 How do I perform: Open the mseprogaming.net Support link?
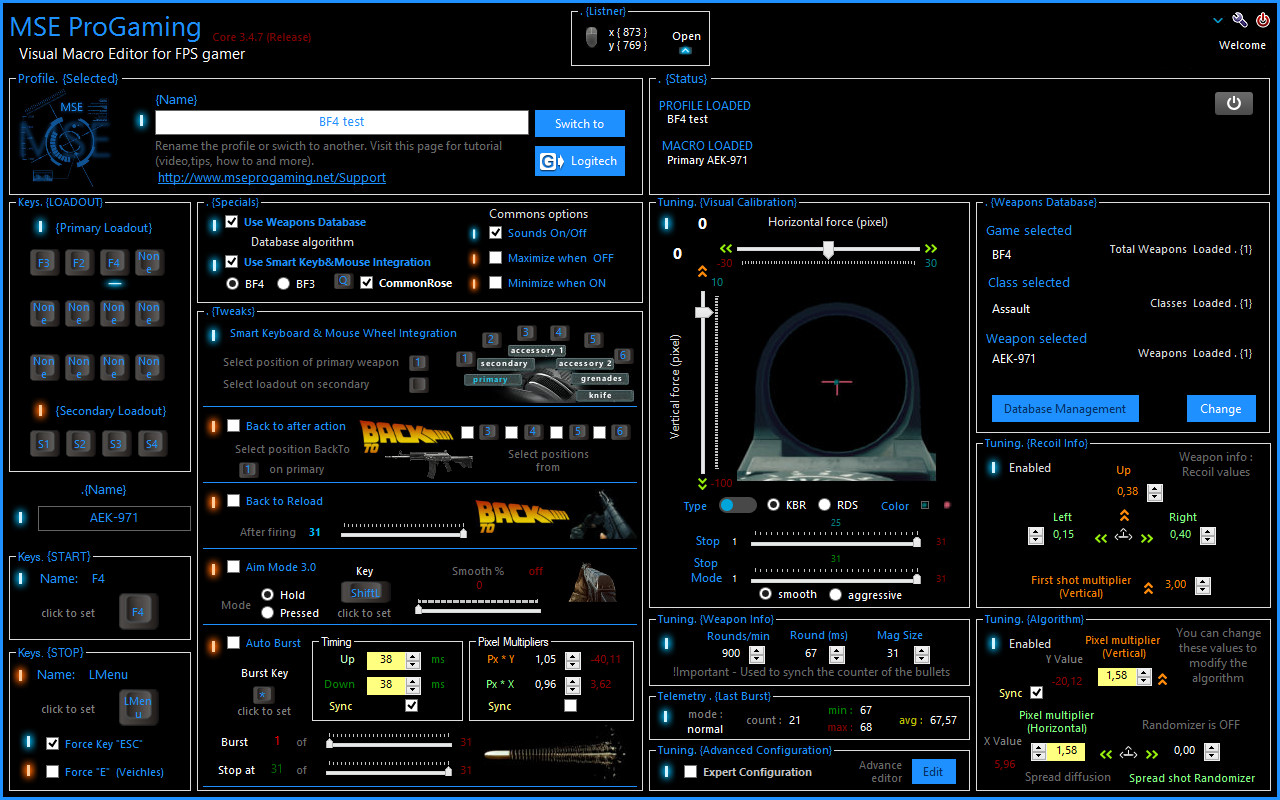(272, 178)
